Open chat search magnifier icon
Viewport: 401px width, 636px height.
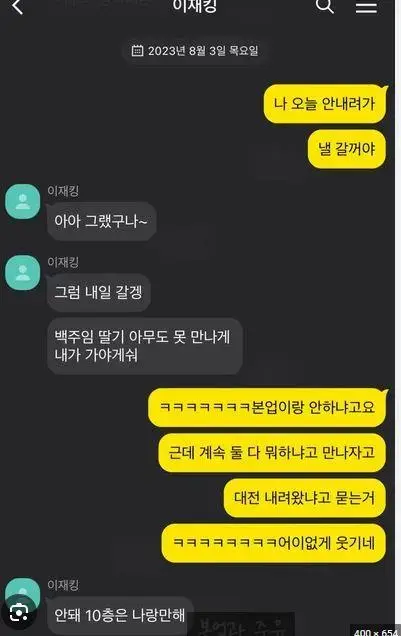coord(325,6)
